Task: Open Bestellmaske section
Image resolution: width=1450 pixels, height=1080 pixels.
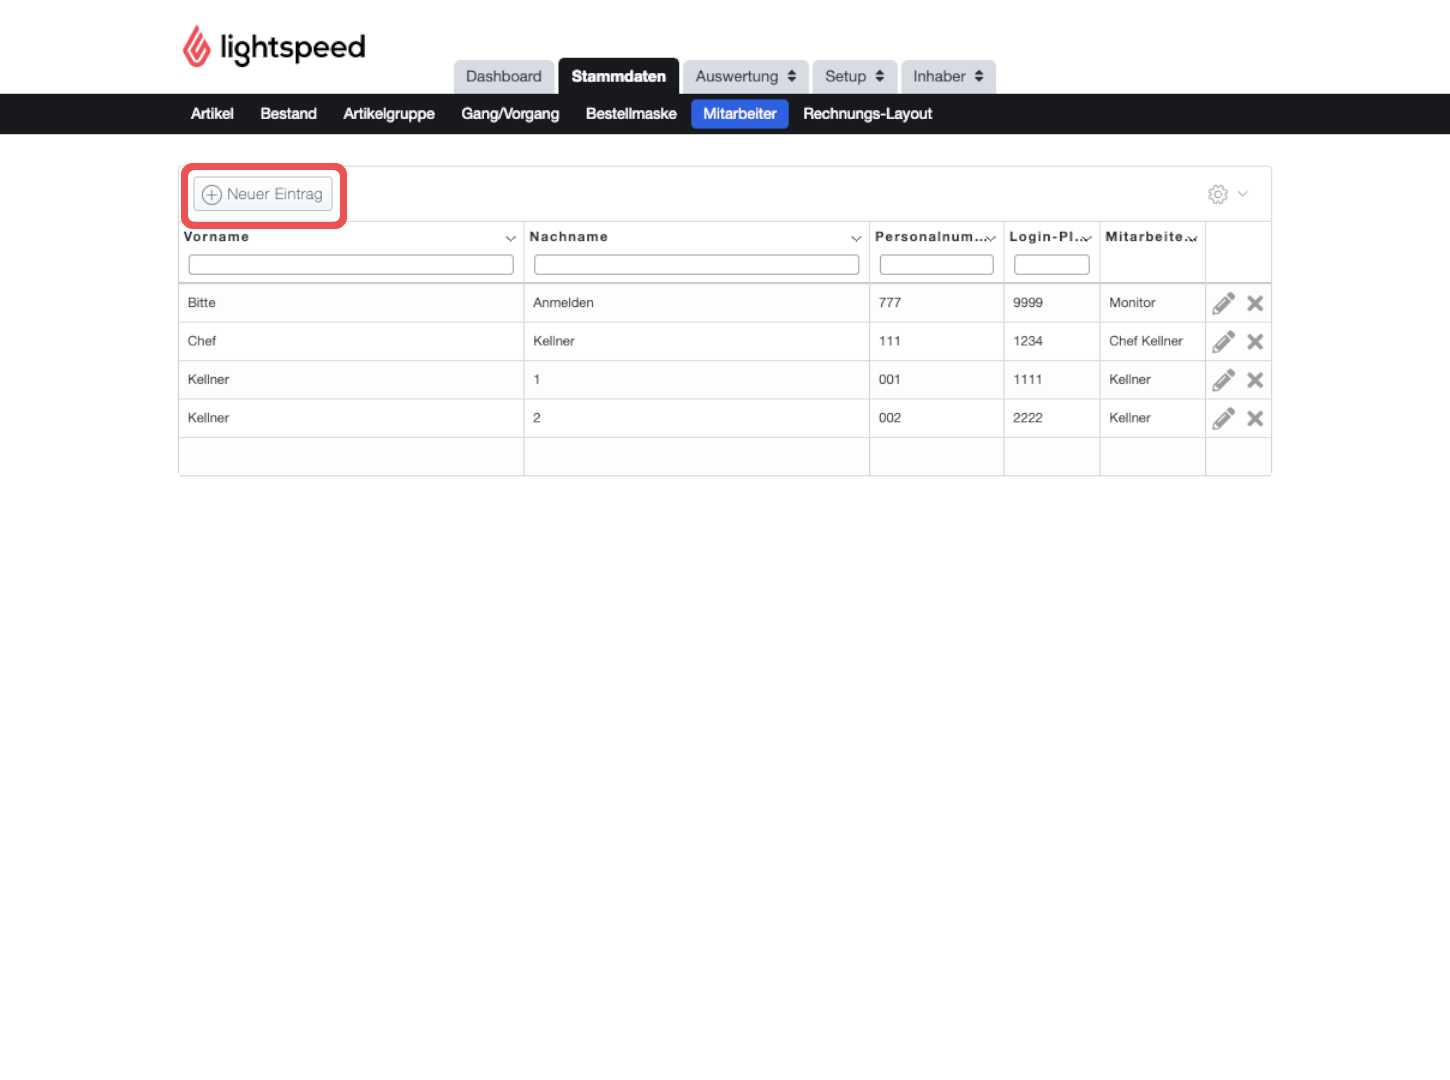Action: (631, 114)
